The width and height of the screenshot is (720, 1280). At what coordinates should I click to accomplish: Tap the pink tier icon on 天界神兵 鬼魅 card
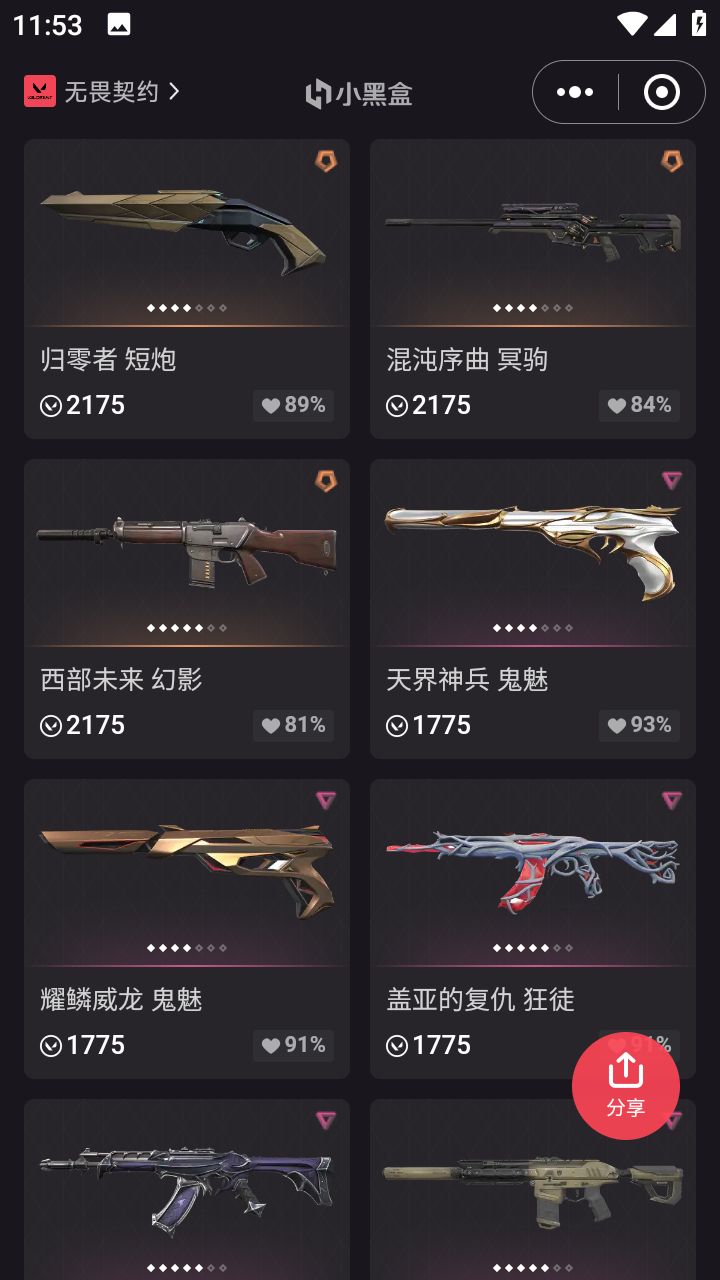672,481
